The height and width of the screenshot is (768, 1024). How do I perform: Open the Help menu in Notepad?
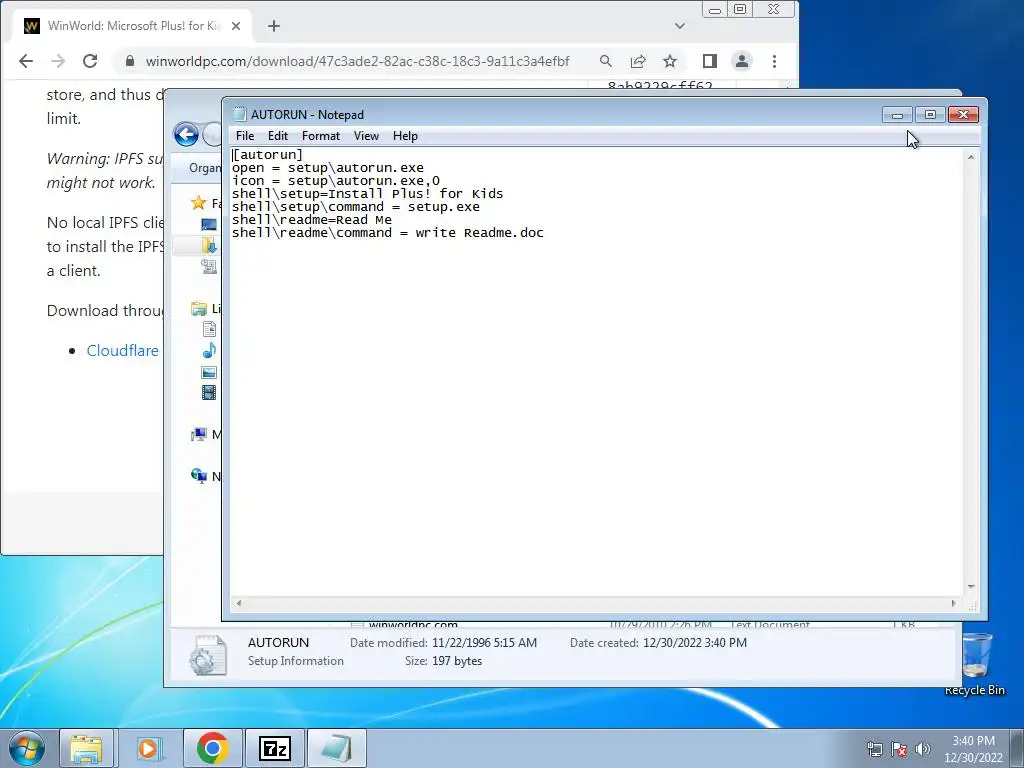405,136
